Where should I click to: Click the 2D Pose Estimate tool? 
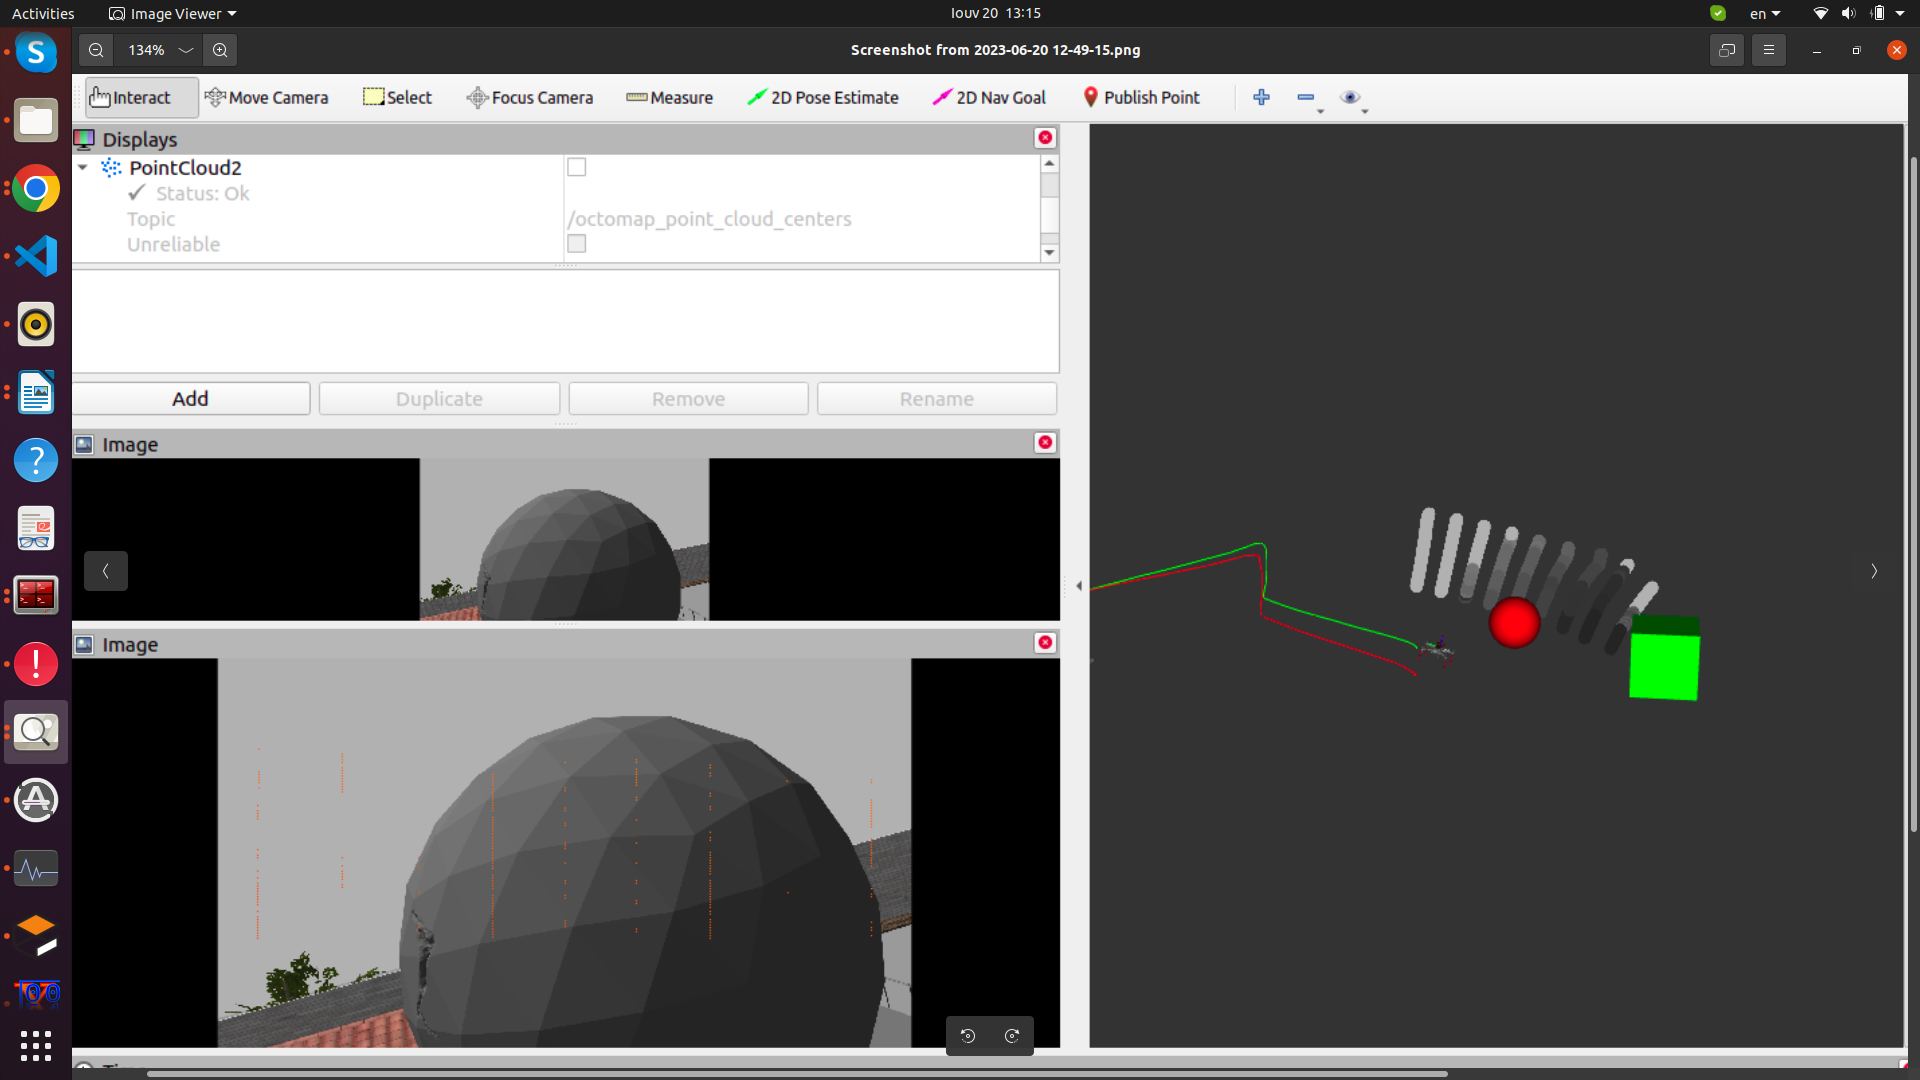click(x=822, y=97)
